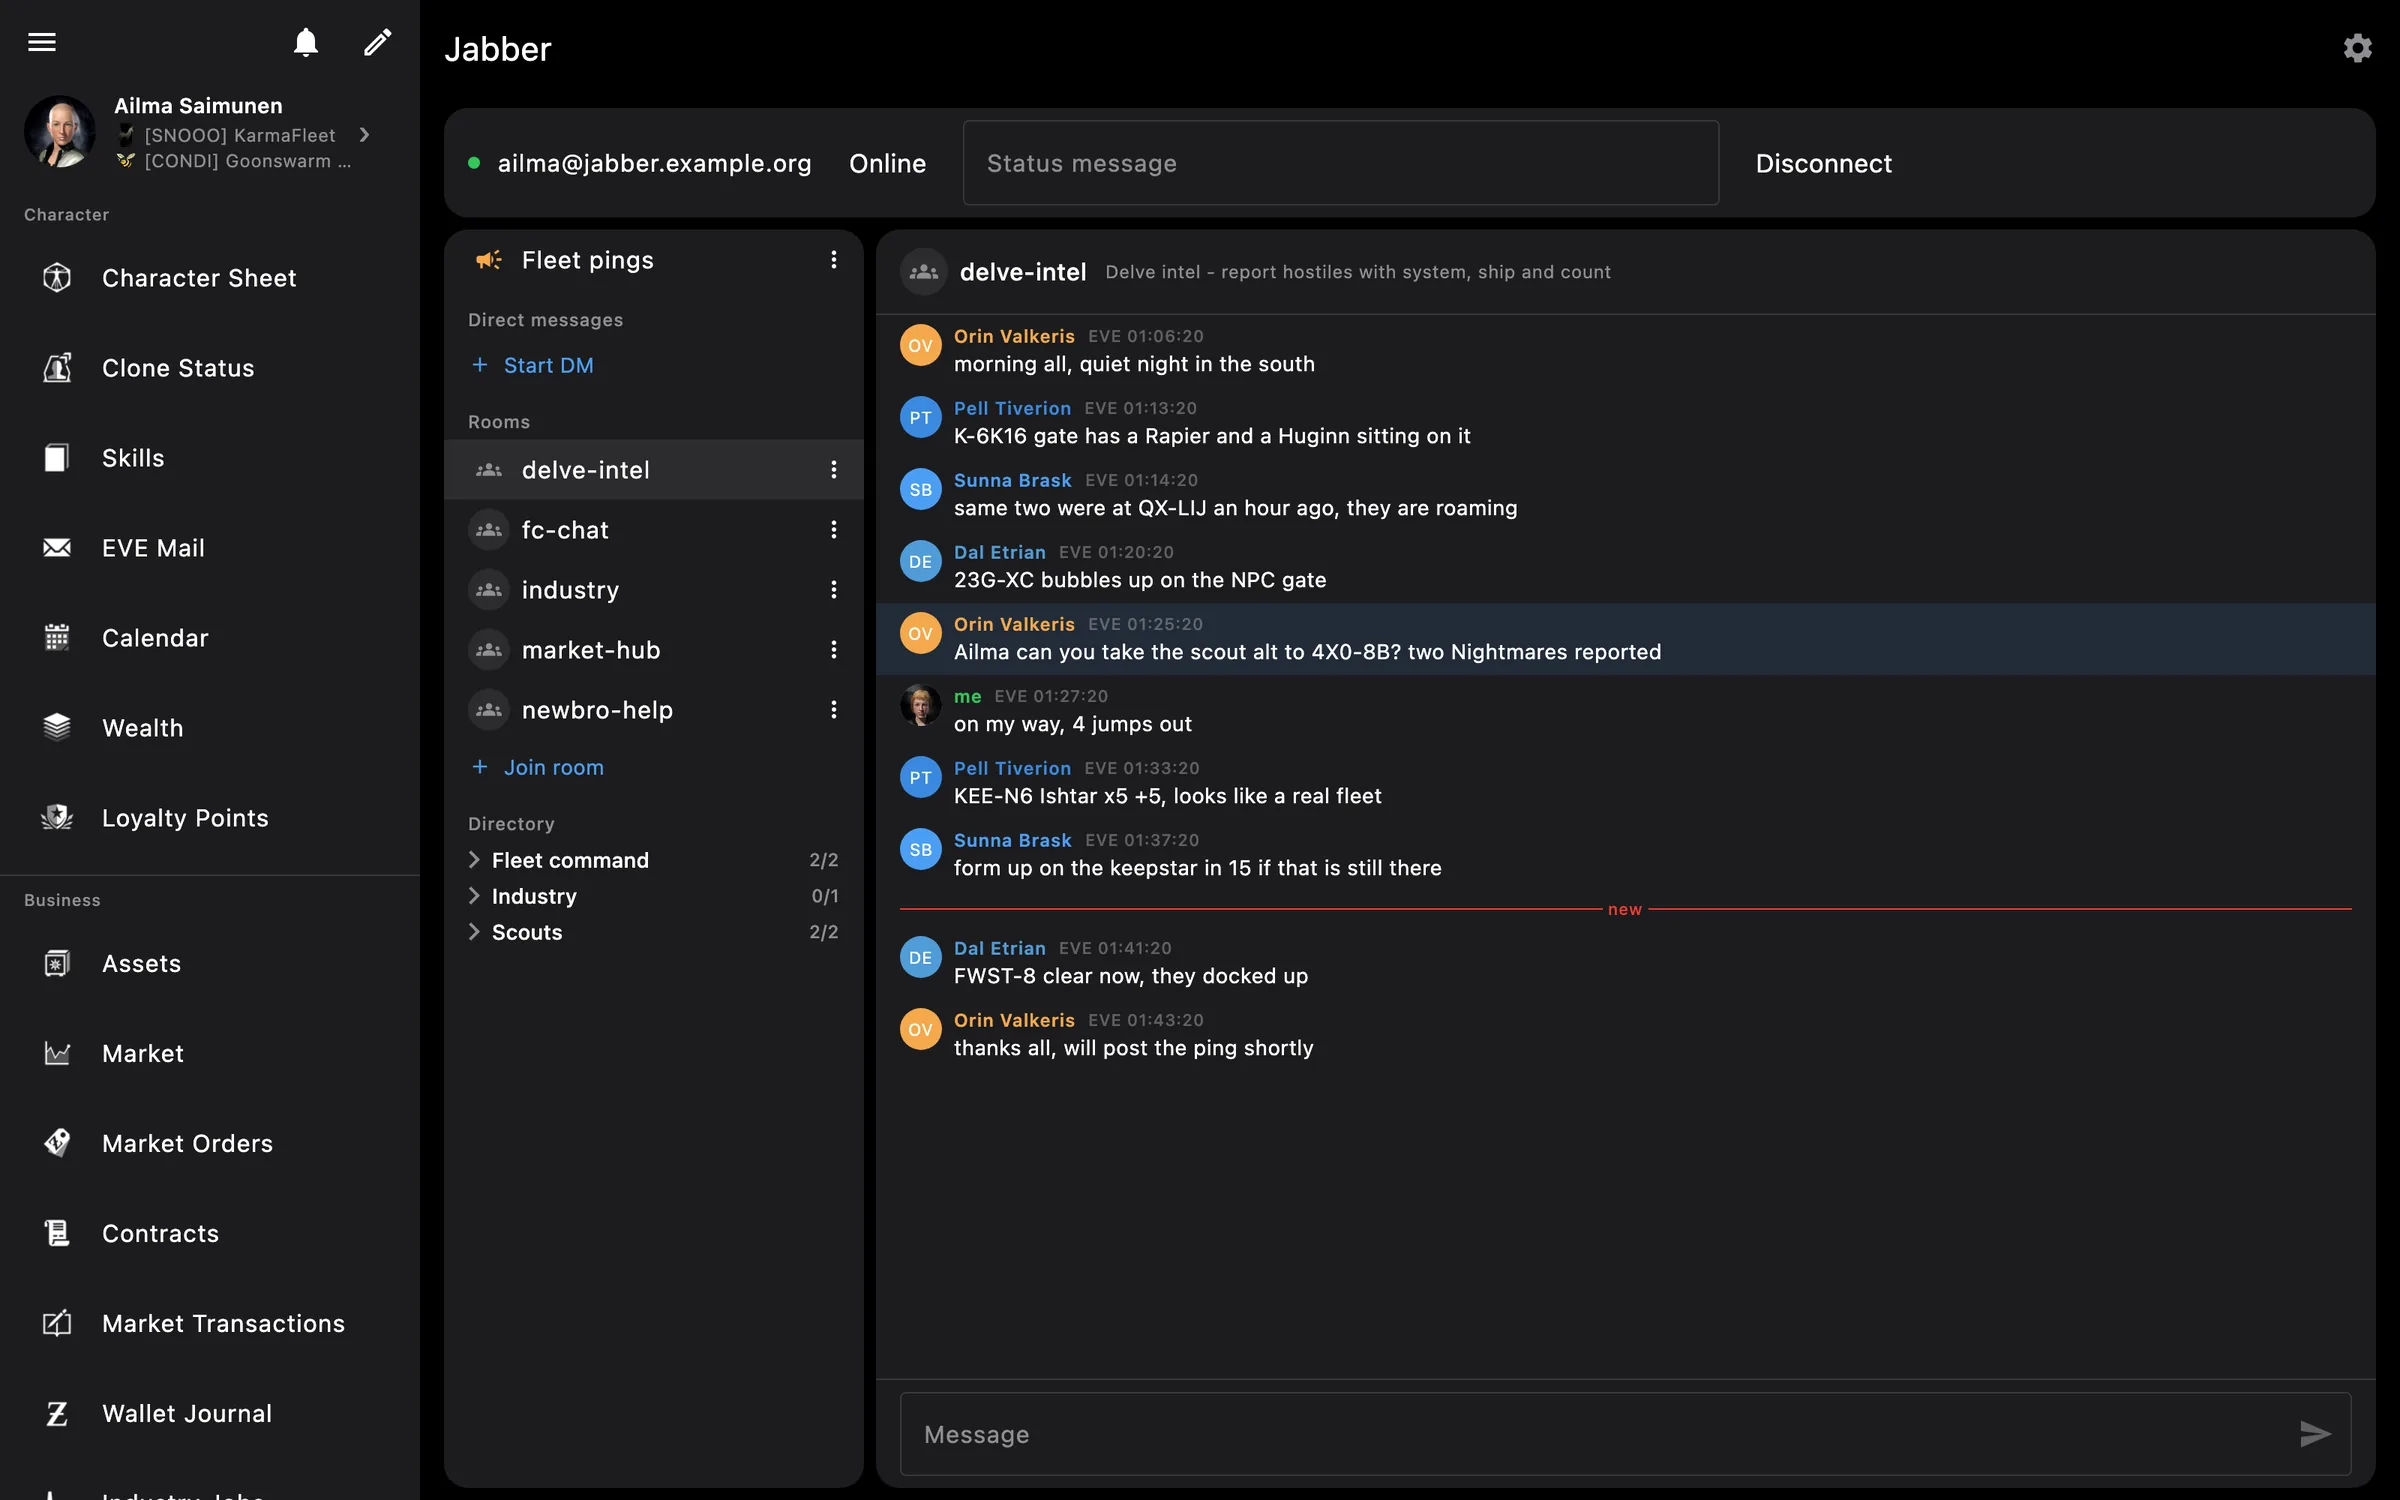Open the Contracts page
Viewport: 2400px width, 1500px height.
tap(210, 1233)
